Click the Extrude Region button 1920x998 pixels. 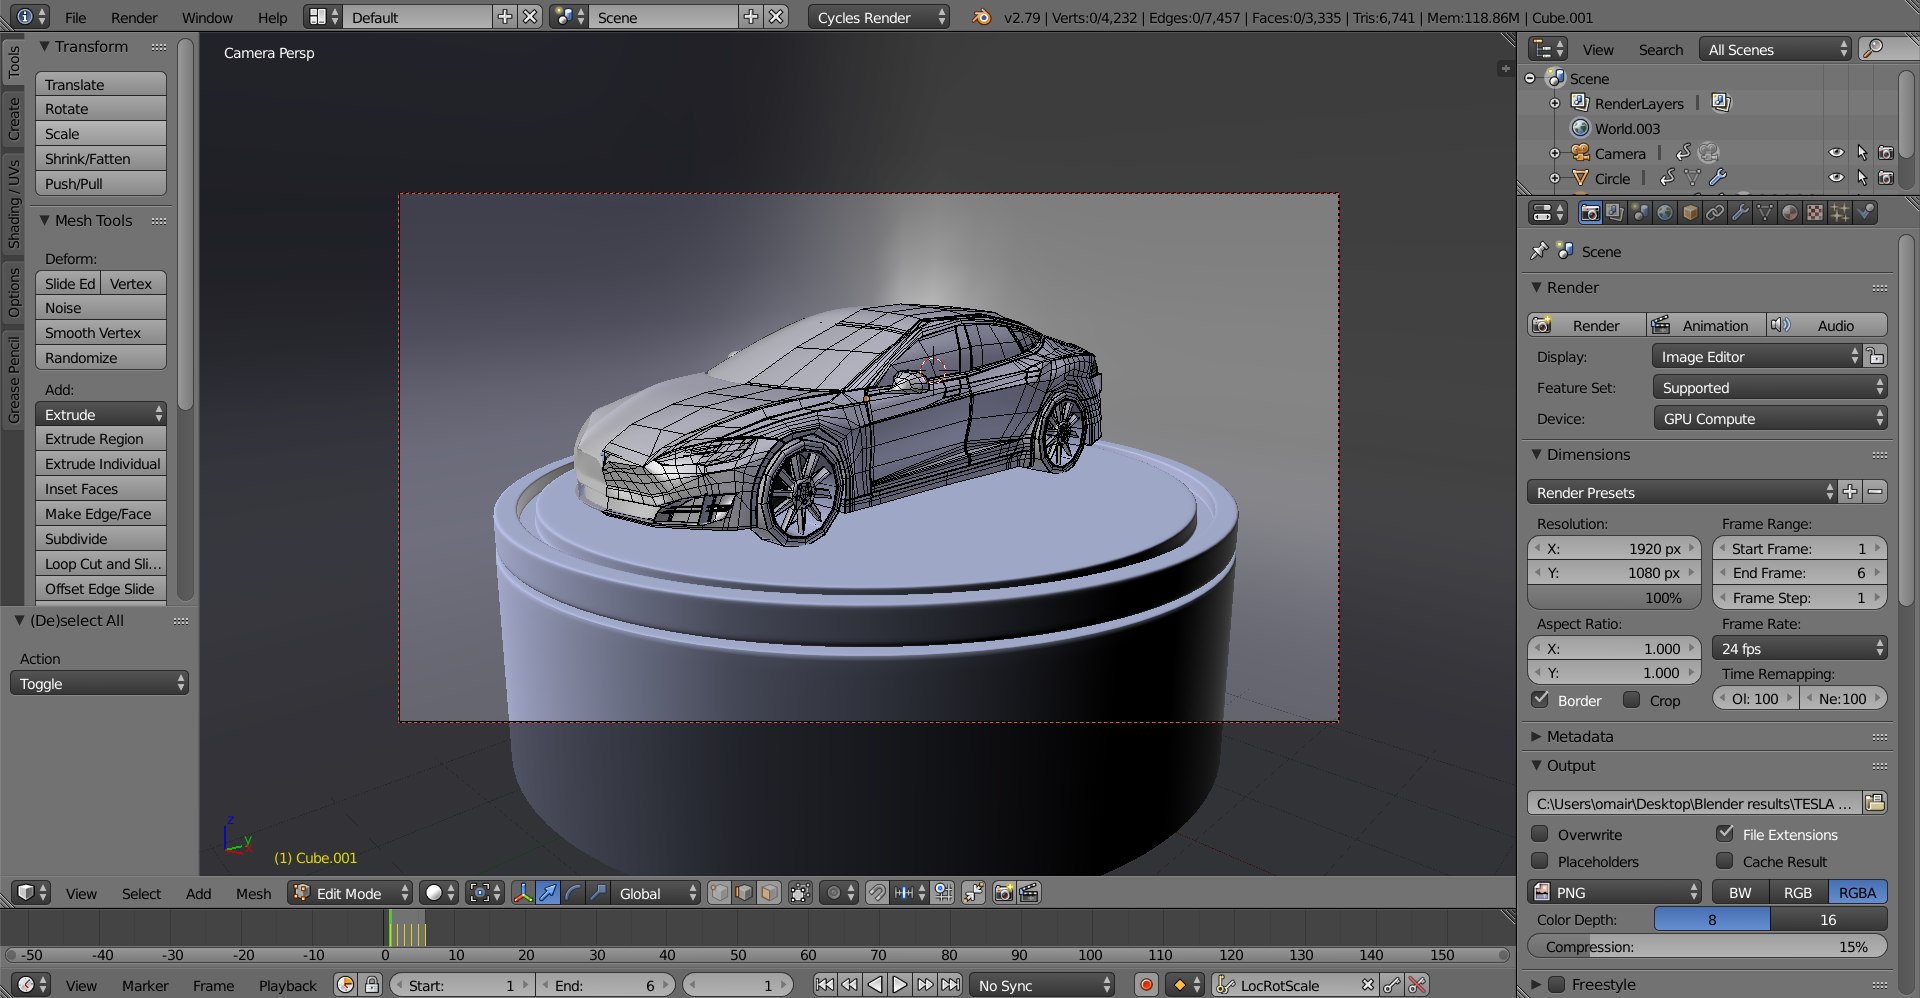click(100, 439)
